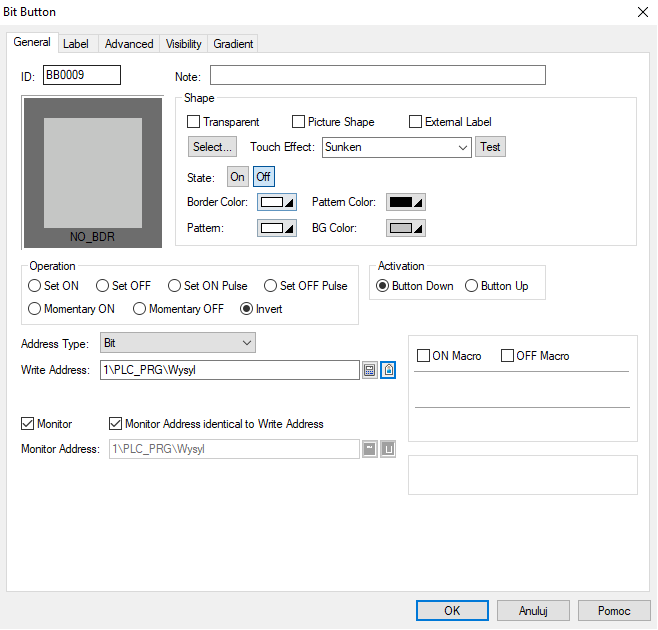
Task: Click into the Note text field
Action: pyautogui.click(x=378, y=75)
